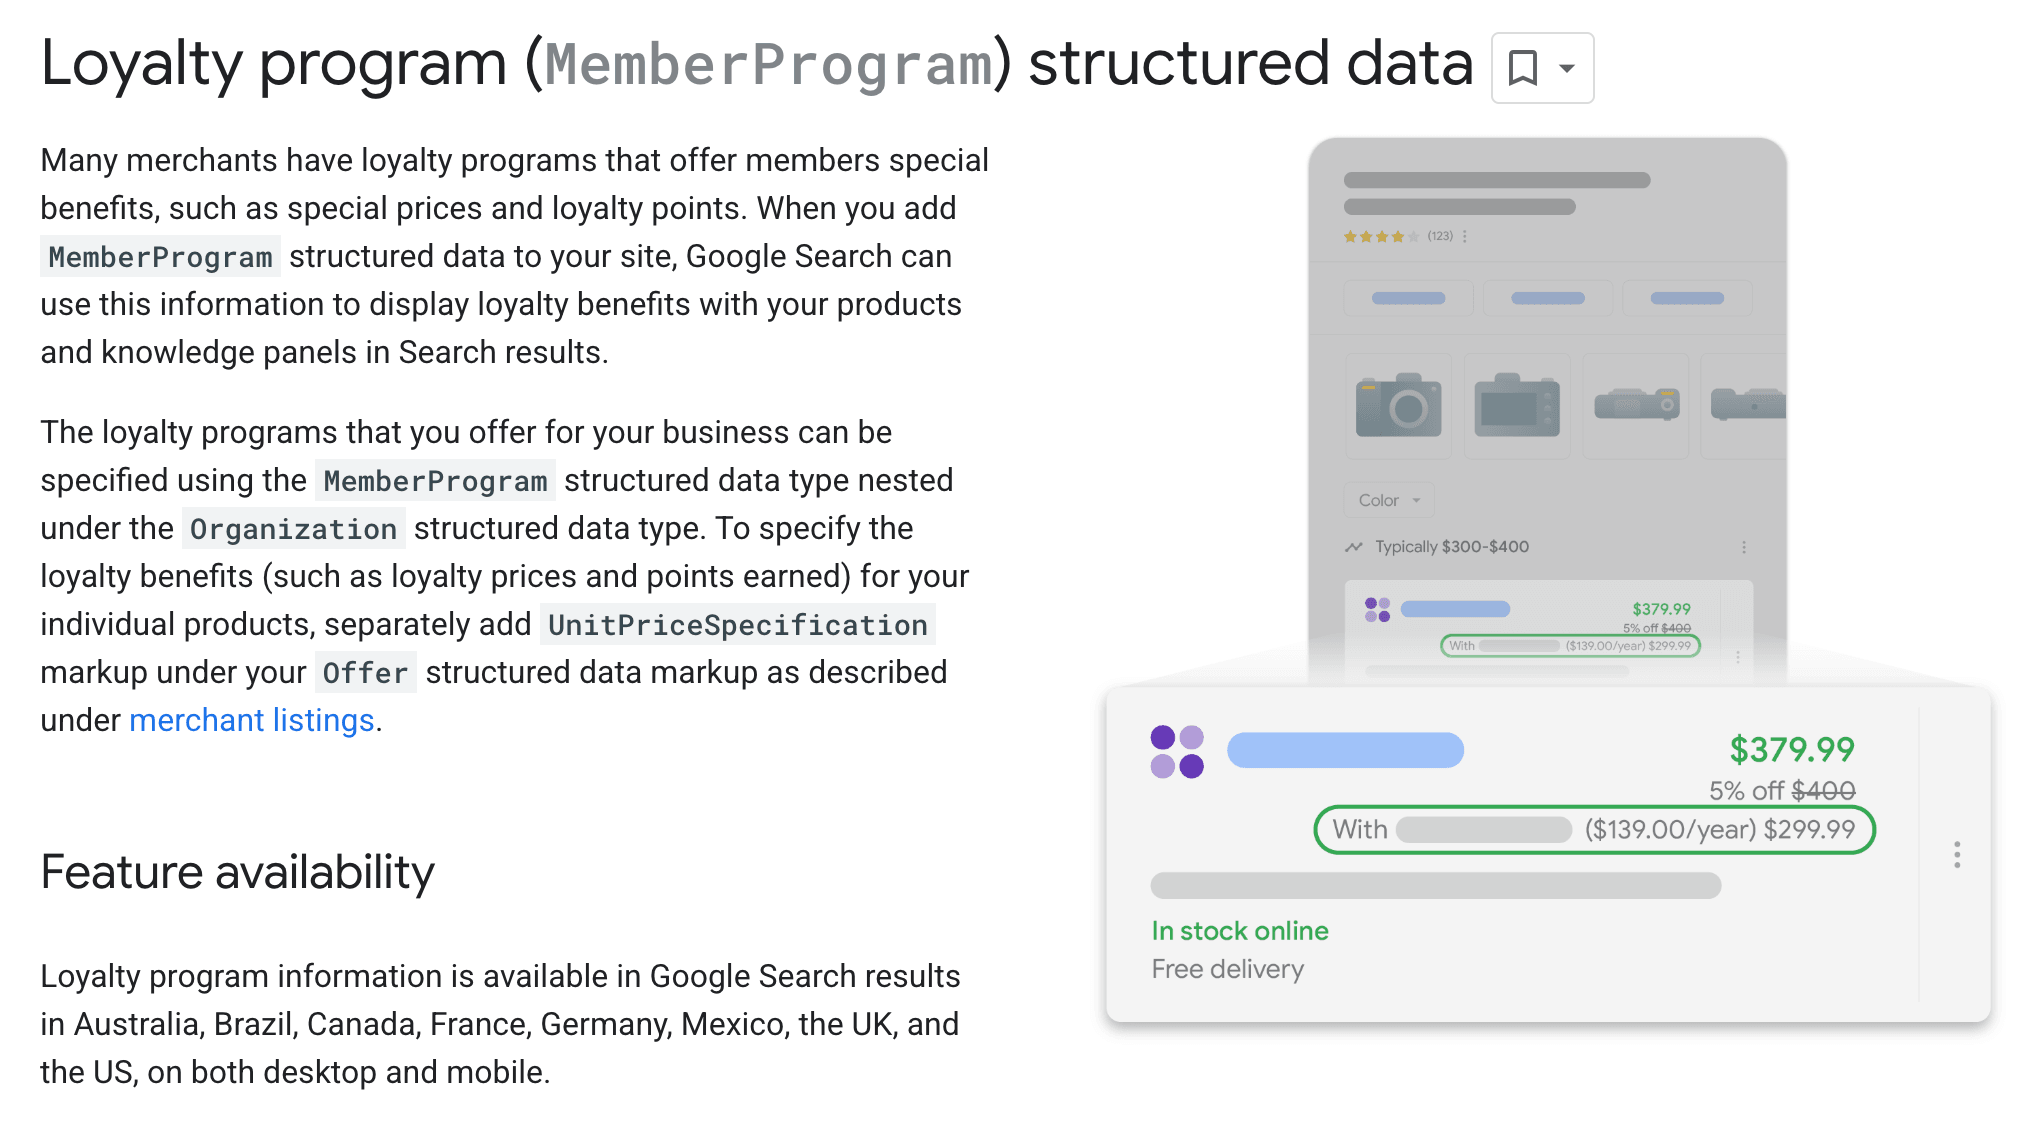Click the small merchant logo in the phone mockup
Screen dimensions: 2030x1122
point(1377,608)
